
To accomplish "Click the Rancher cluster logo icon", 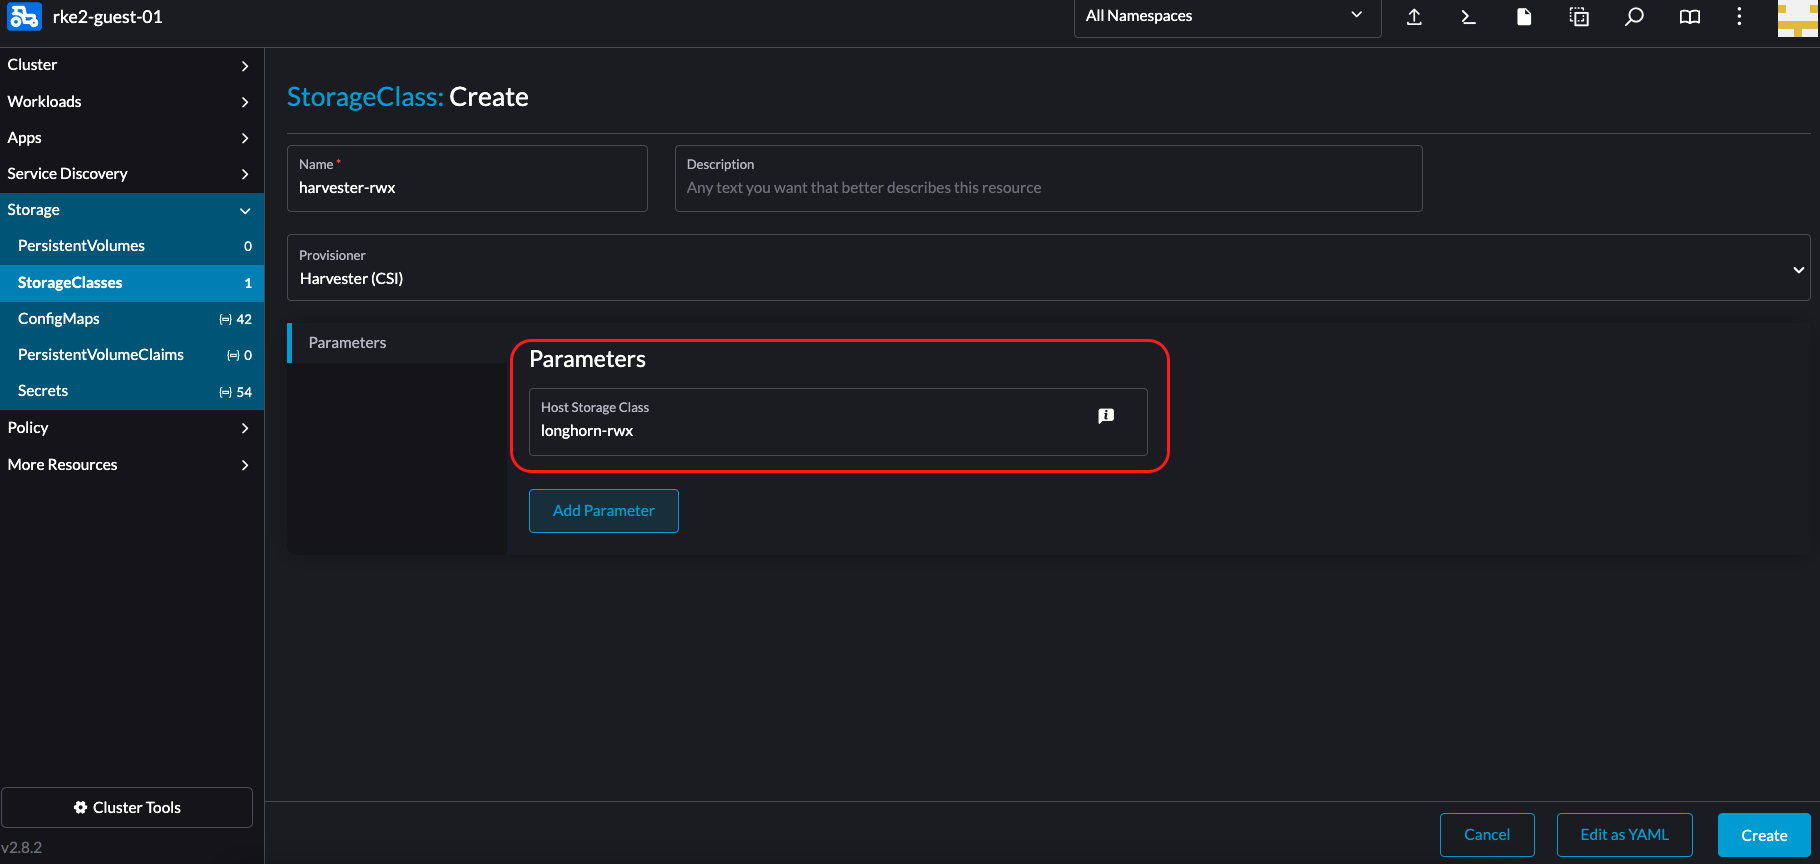I will coord(24,17).
